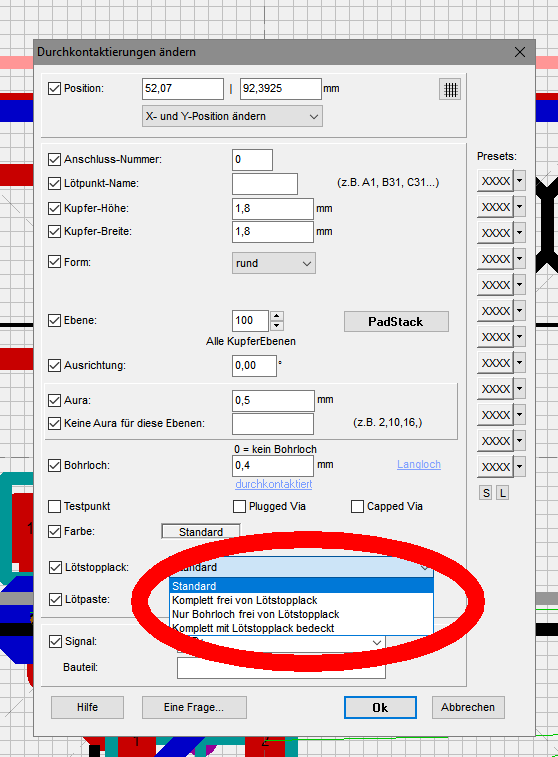Click the Abbrechen button
Screen dimensions: 558x757
(468, 707)
